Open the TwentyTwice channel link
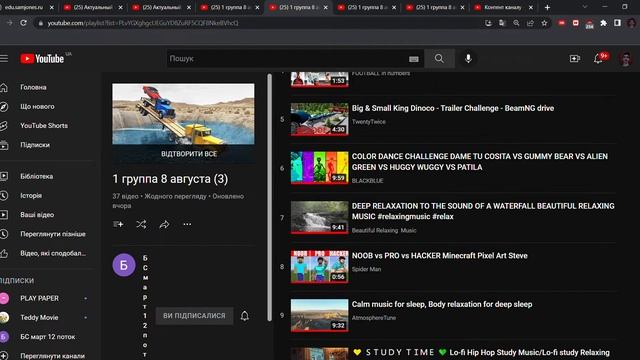640x360 pixels. coord(369,122)
